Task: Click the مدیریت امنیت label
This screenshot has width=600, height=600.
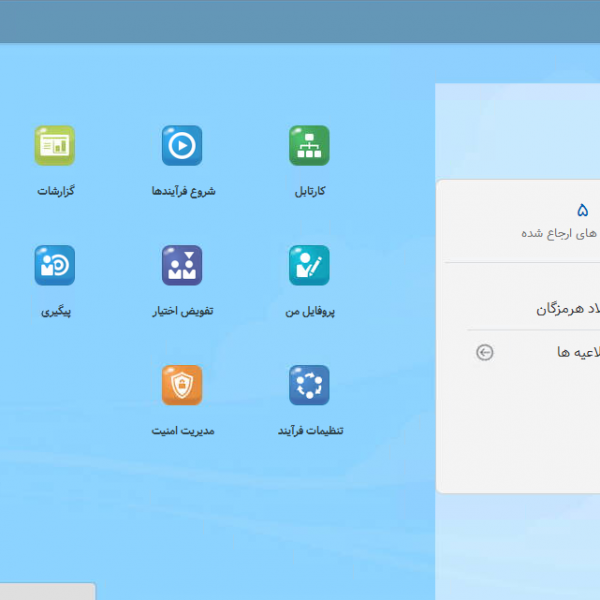Action: [x=183, y=430]
